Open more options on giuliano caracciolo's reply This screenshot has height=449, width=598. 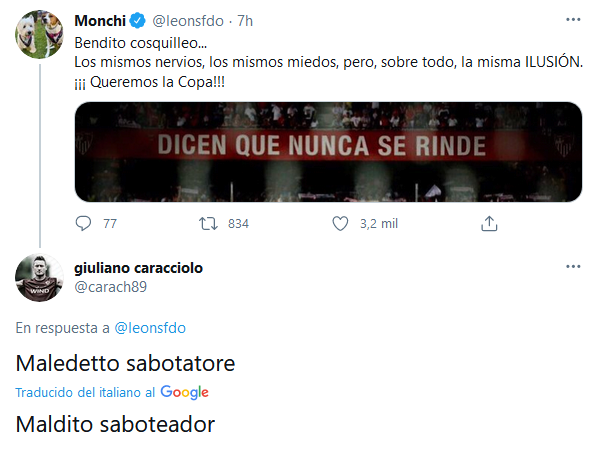click(573, 266)
